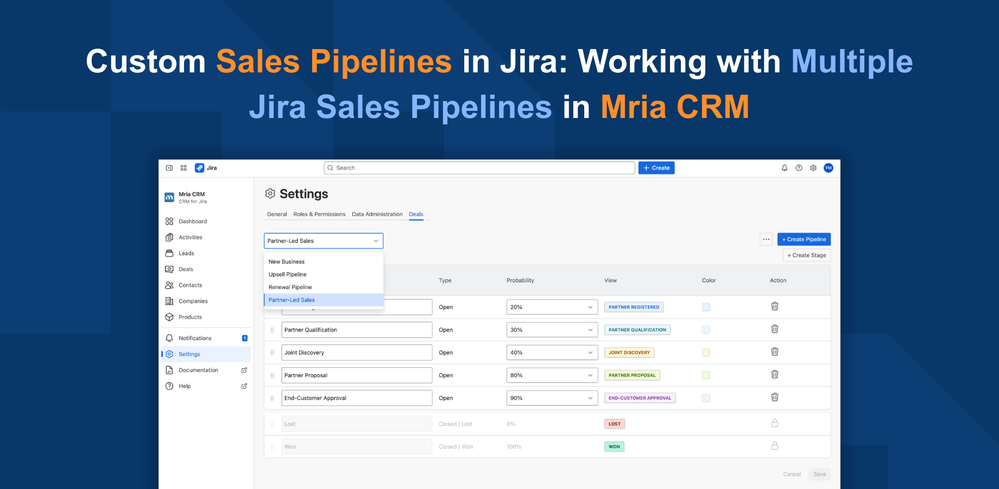Screen dimensions: 999x489
Task: Delete the Partner Registered stage
Action: (775, 306)
